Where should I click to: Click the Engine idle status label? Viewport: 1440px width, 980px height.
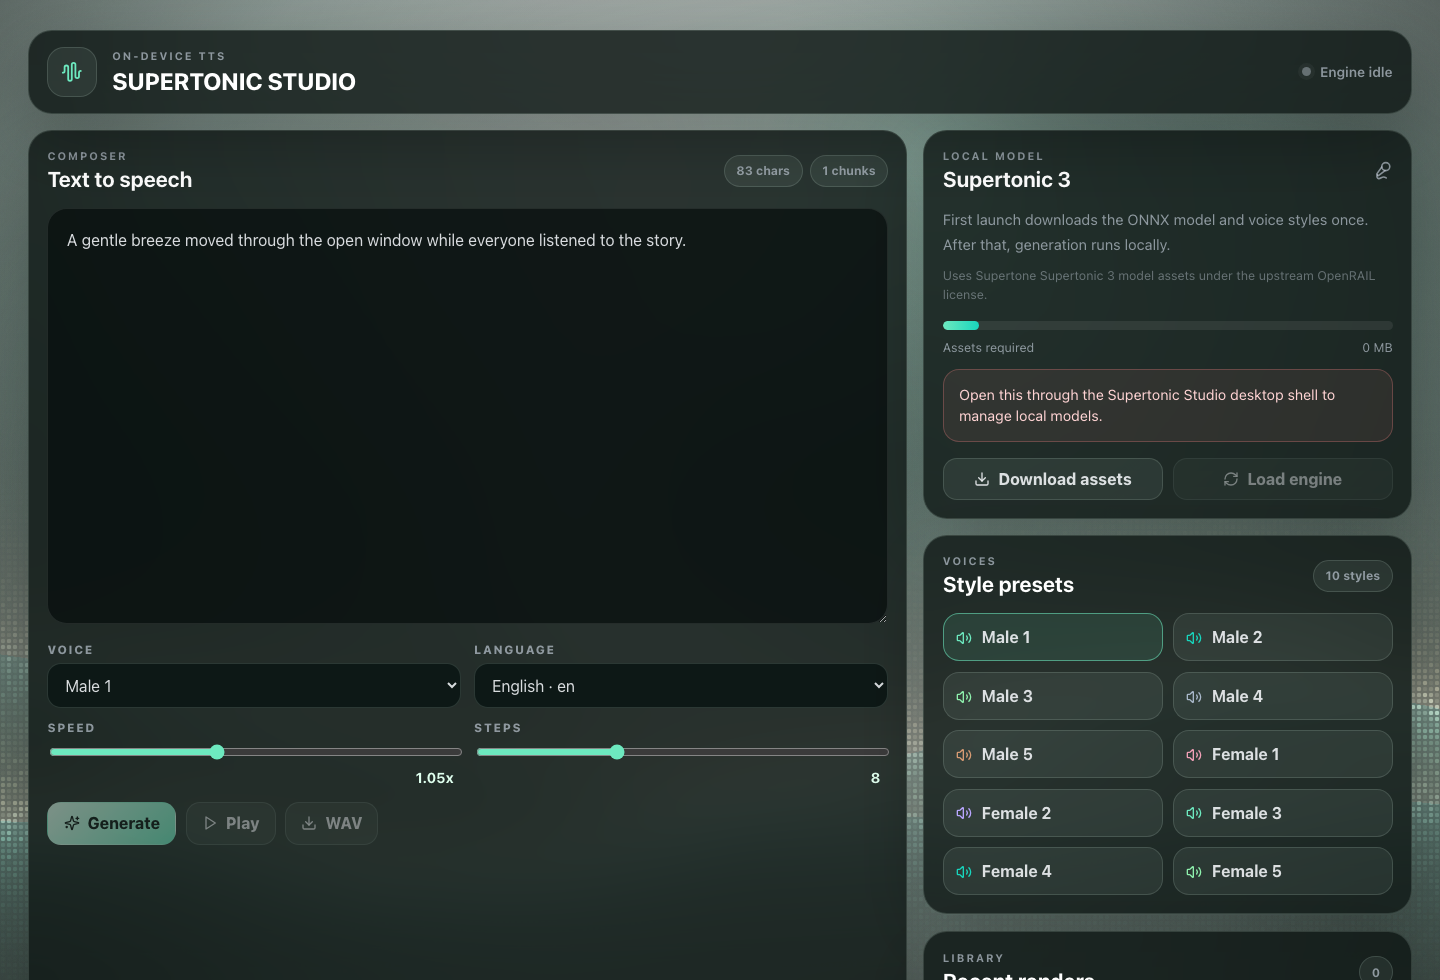pos(1356,72)
